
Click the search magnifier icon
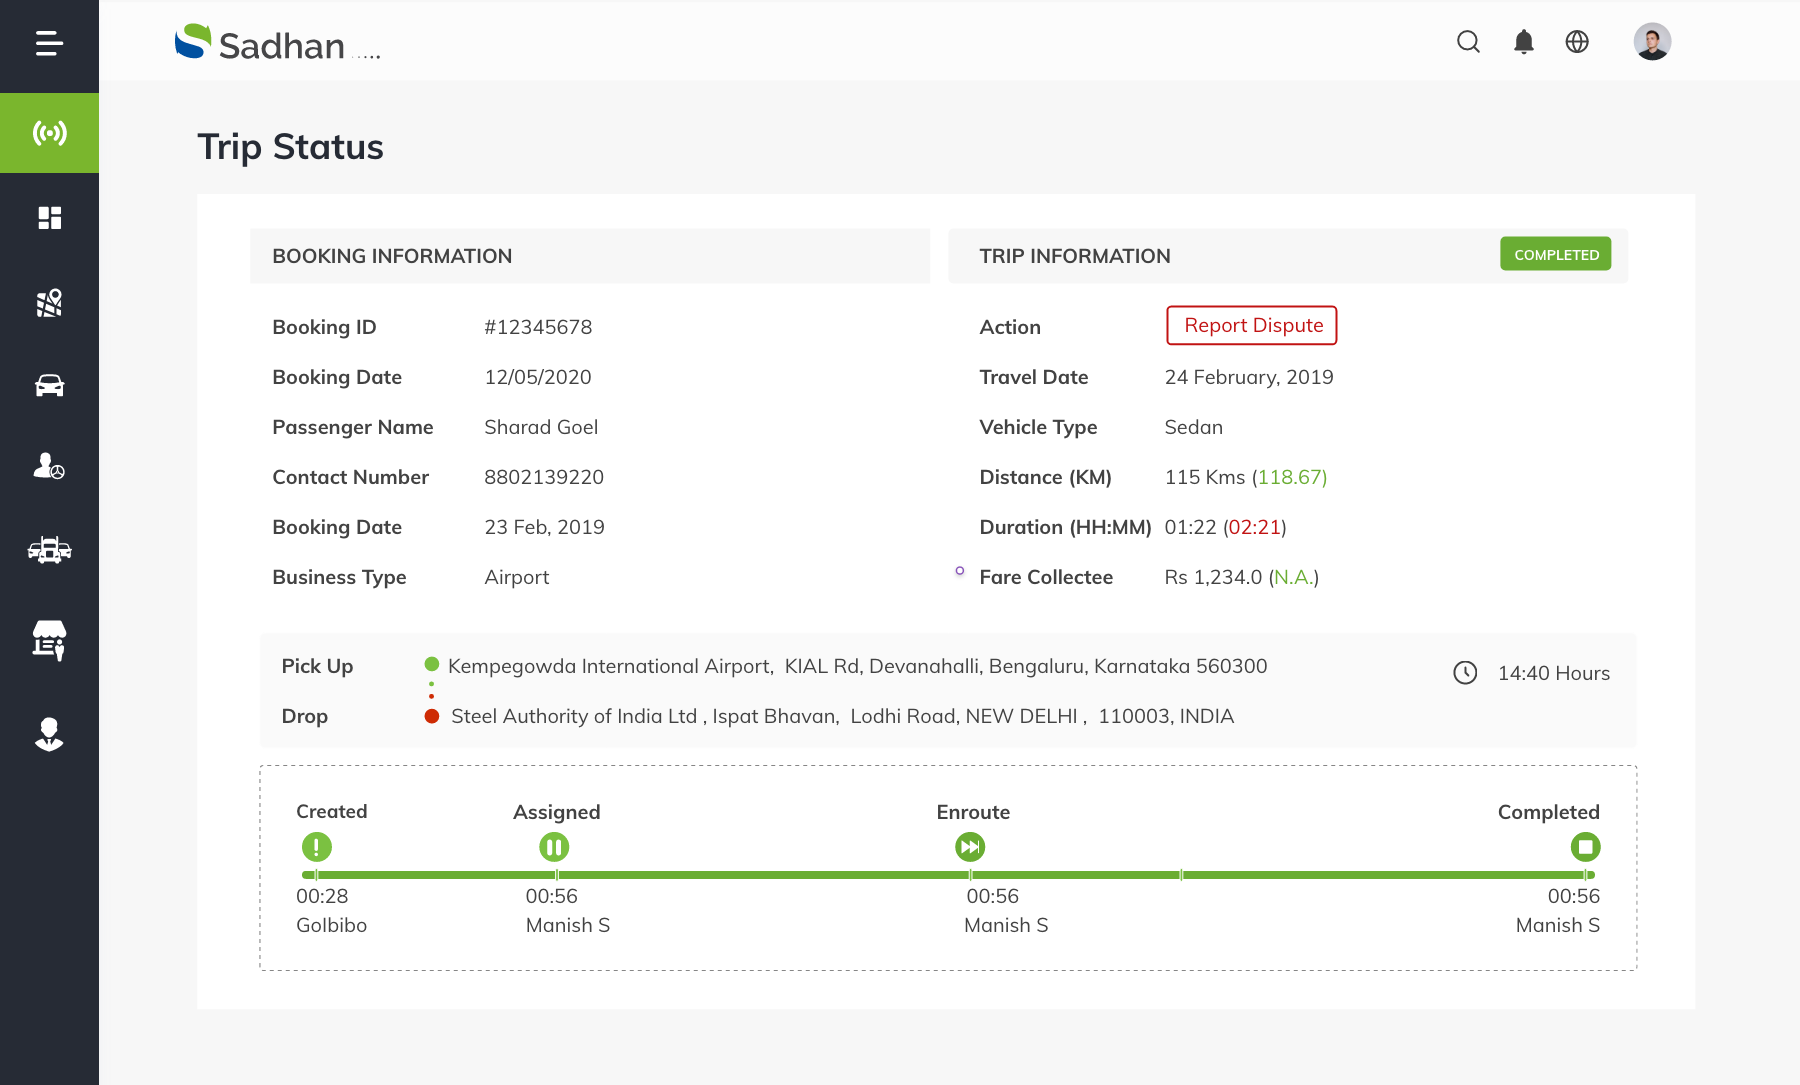[1468, 42]
